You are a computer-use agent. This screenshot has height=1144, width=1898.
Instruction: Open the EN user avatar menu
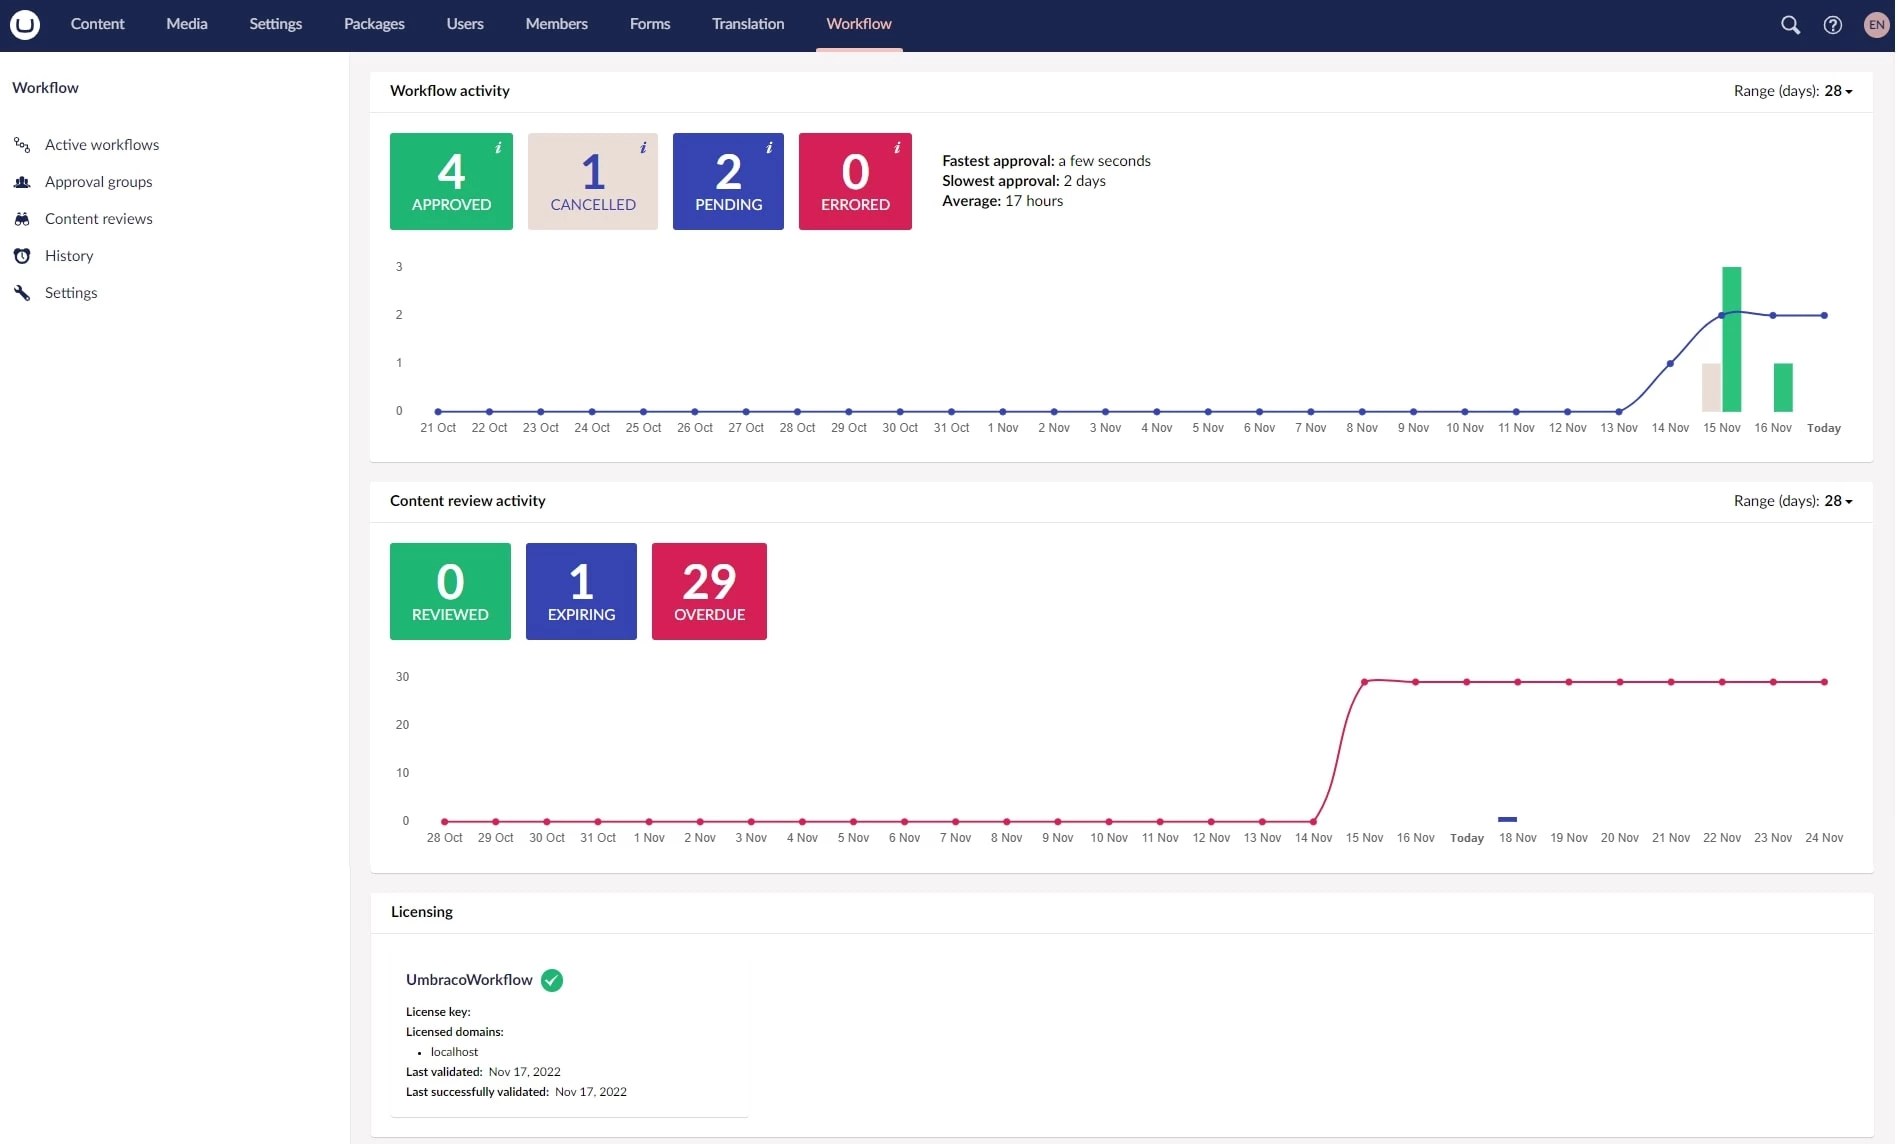[1876, 24]
